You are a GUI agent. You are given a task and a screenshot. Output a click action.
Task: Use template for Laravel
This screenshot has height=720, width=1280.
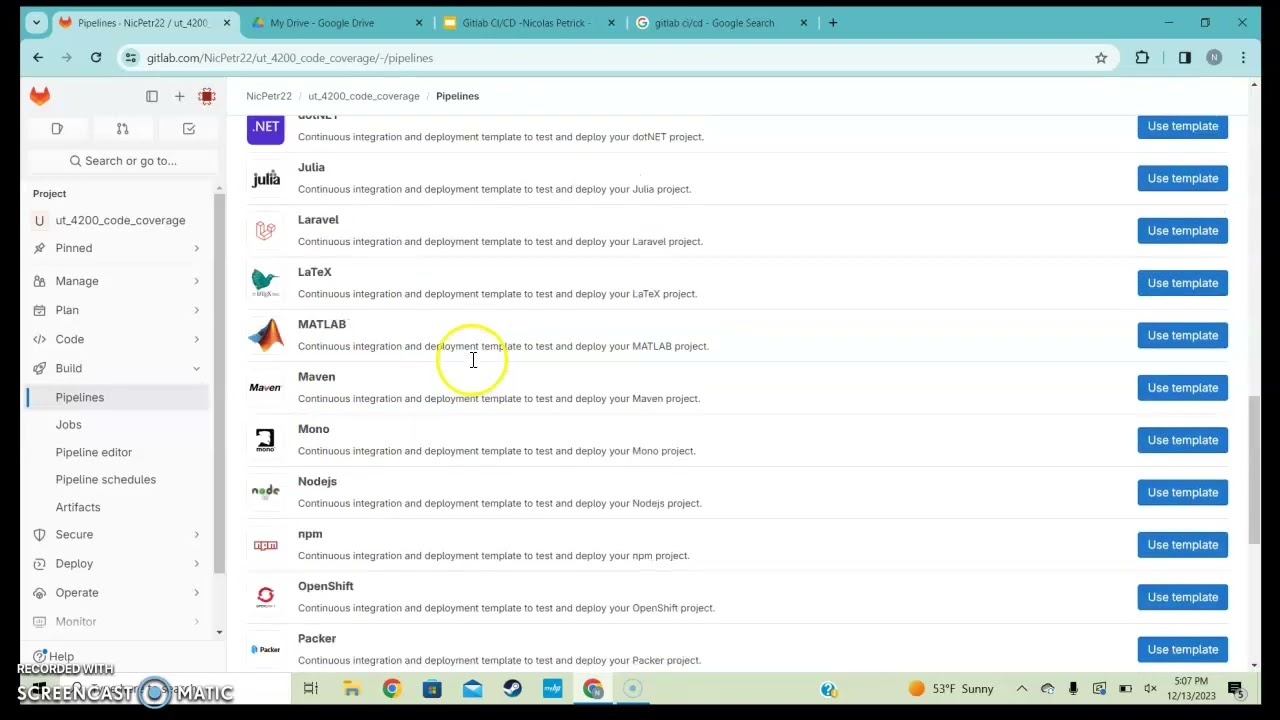pos(1182,231)
